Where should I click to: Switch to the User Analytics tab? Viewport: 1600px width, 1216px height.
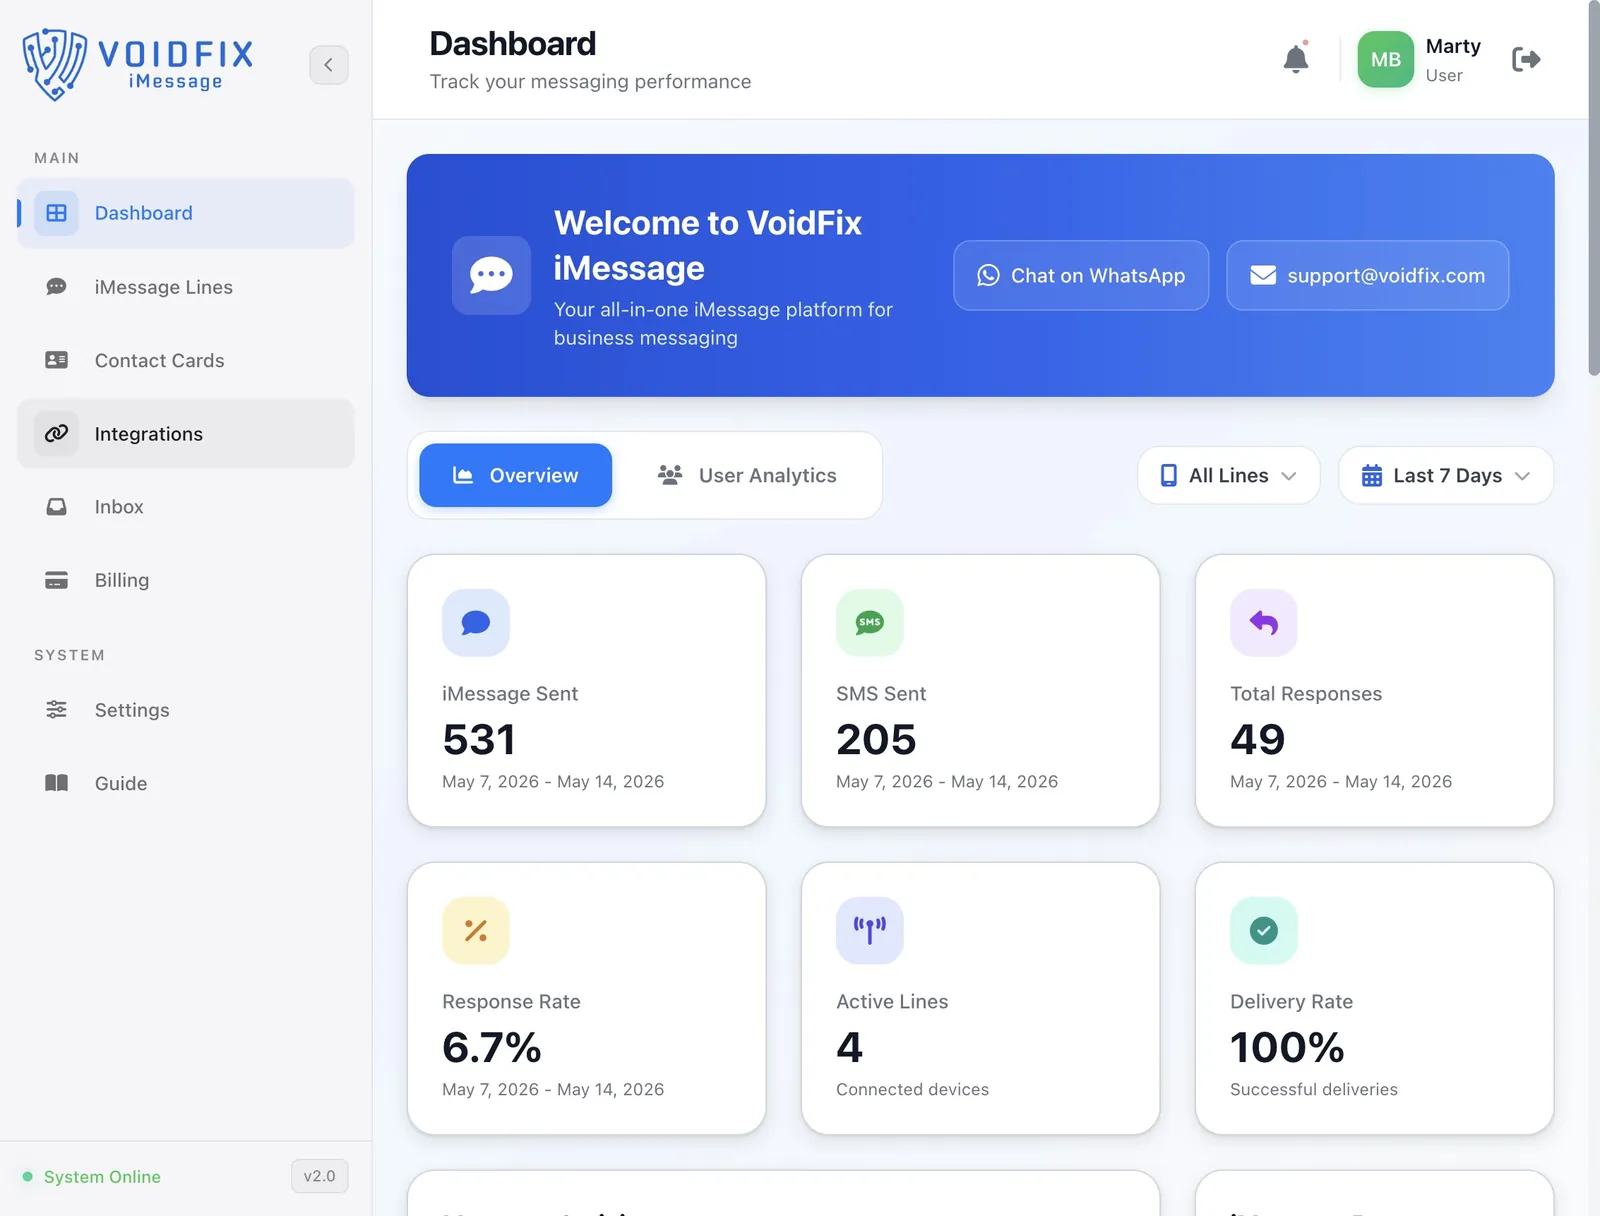pos(746,475)
